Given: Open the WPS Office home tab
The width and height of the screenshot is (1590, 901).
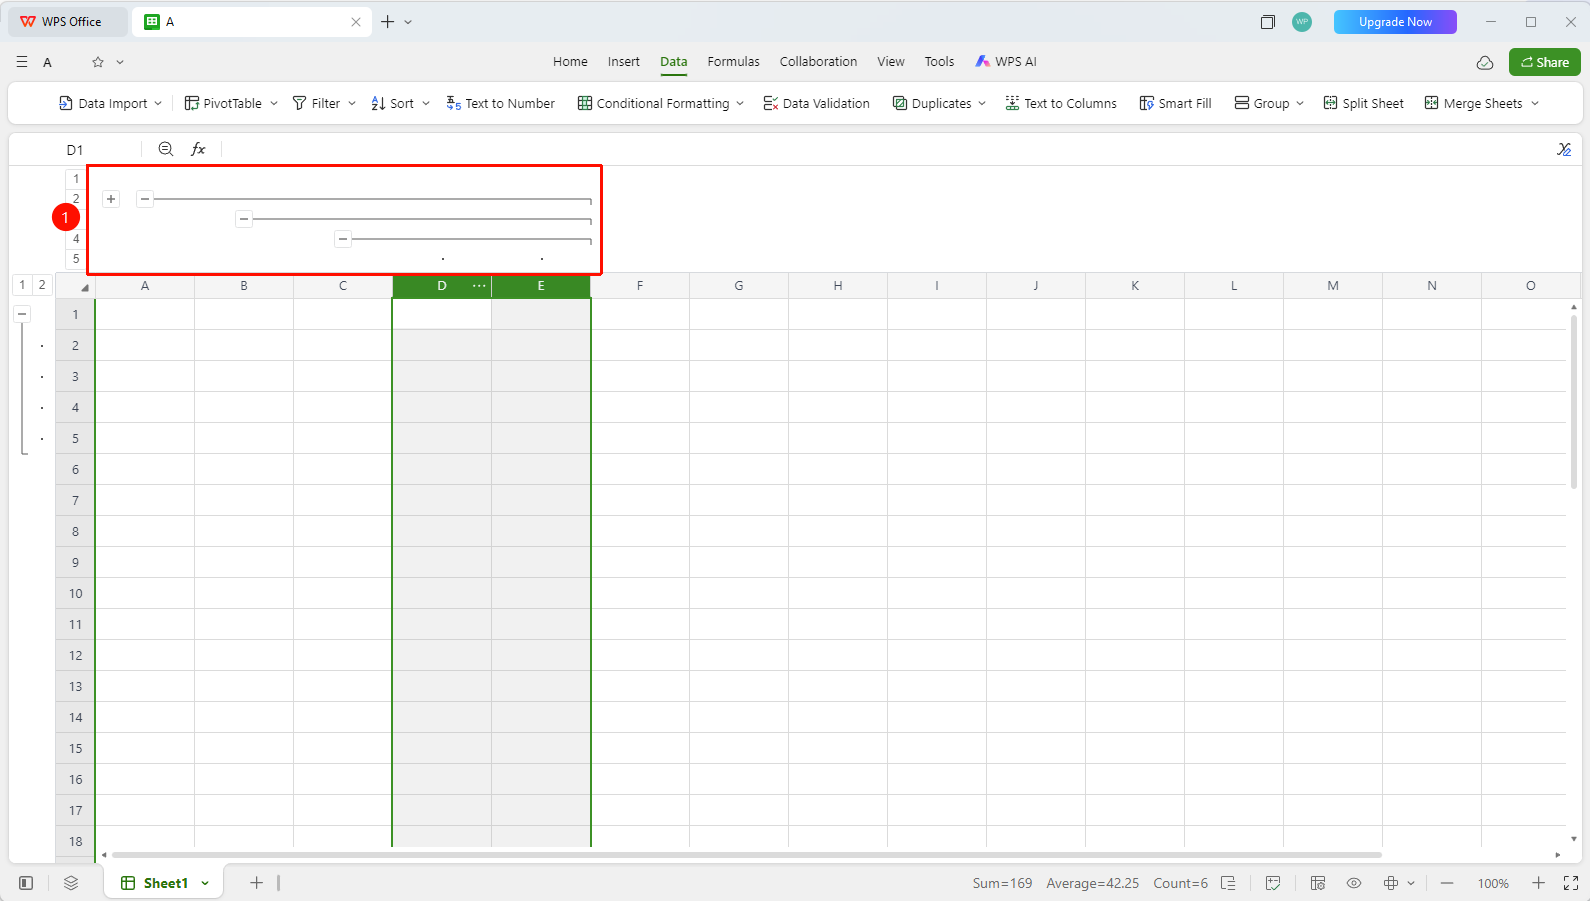Looking at the screenshot, I should (67, 21).
